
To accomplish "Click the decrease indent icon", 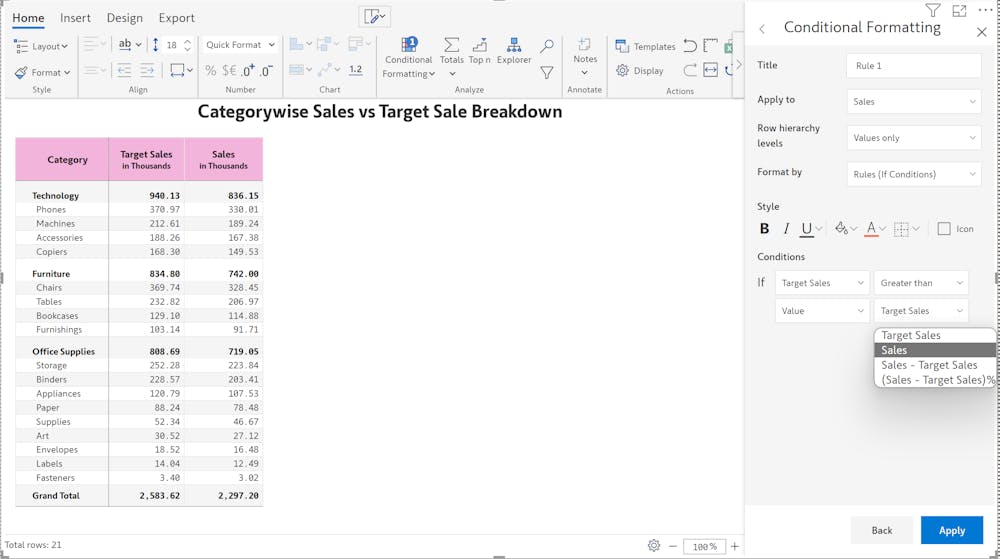I will 124,70.
